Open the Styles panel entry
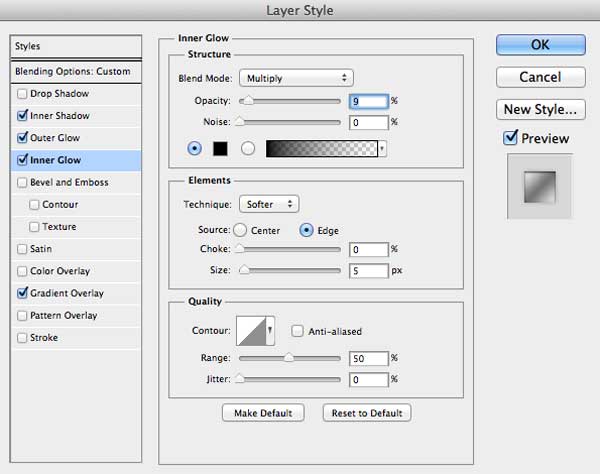 point(76,46)
